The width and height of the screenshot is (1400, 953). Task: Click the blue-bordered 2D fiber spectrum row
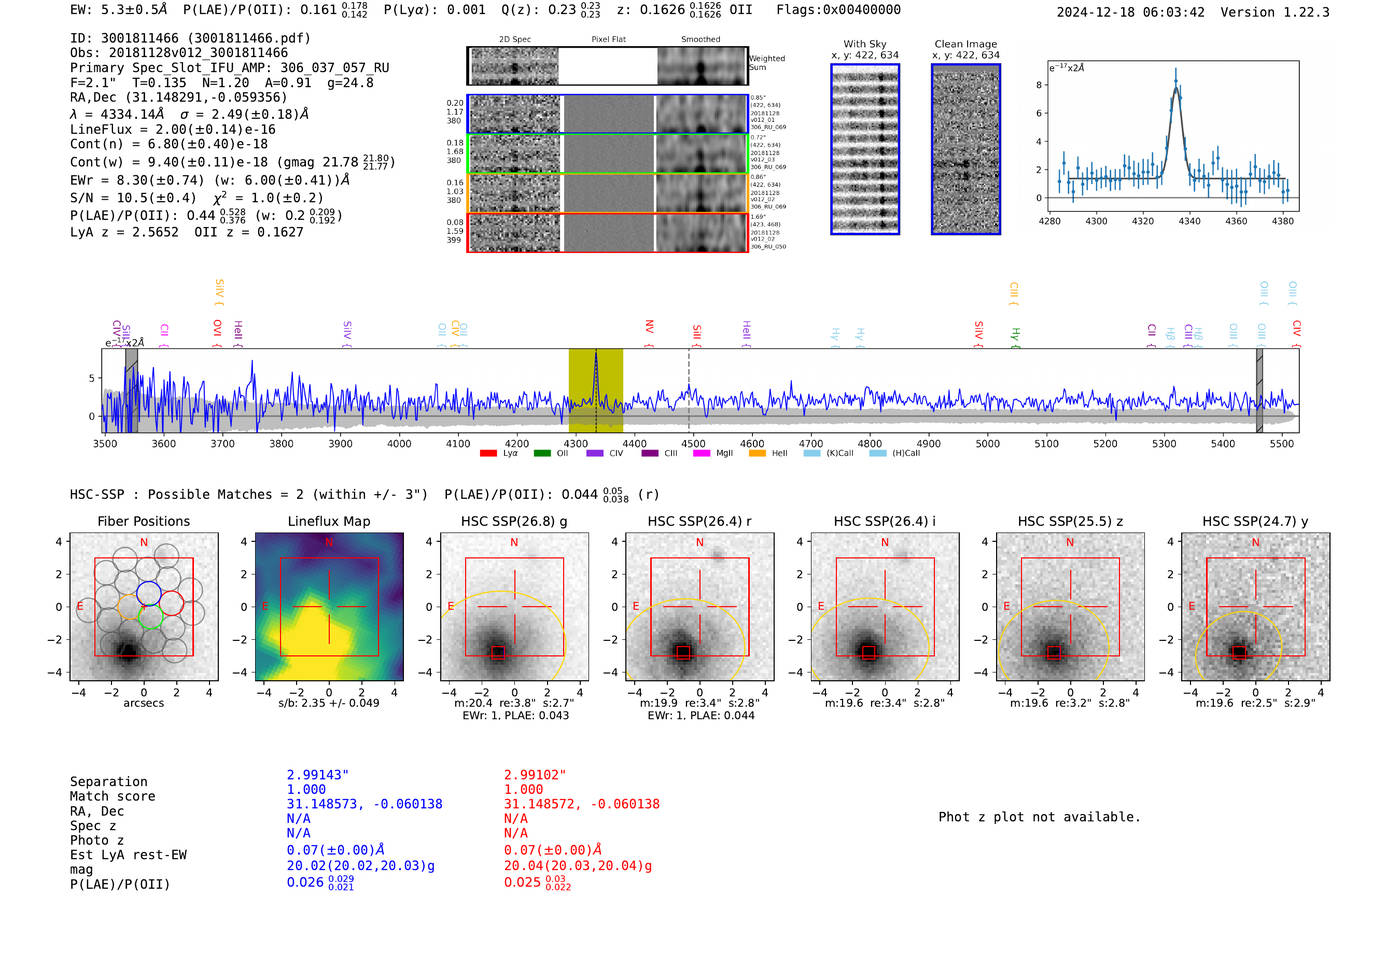608,114
